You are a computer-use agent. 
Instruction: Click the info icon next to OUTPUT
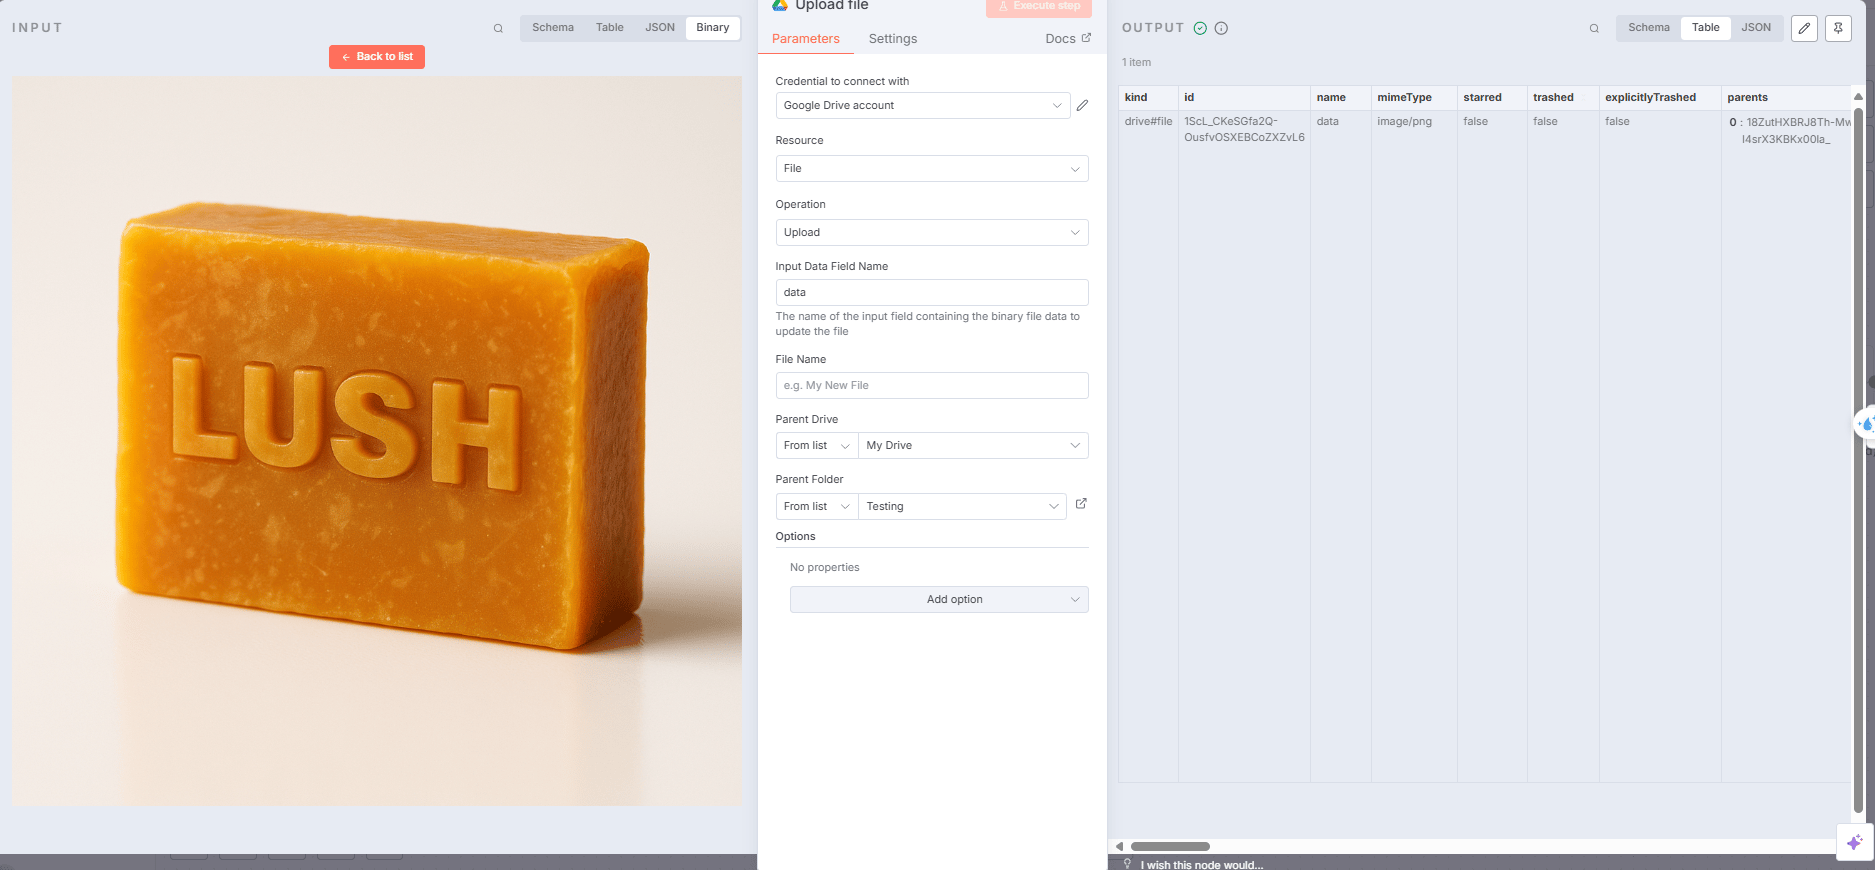coord(1221,28)
